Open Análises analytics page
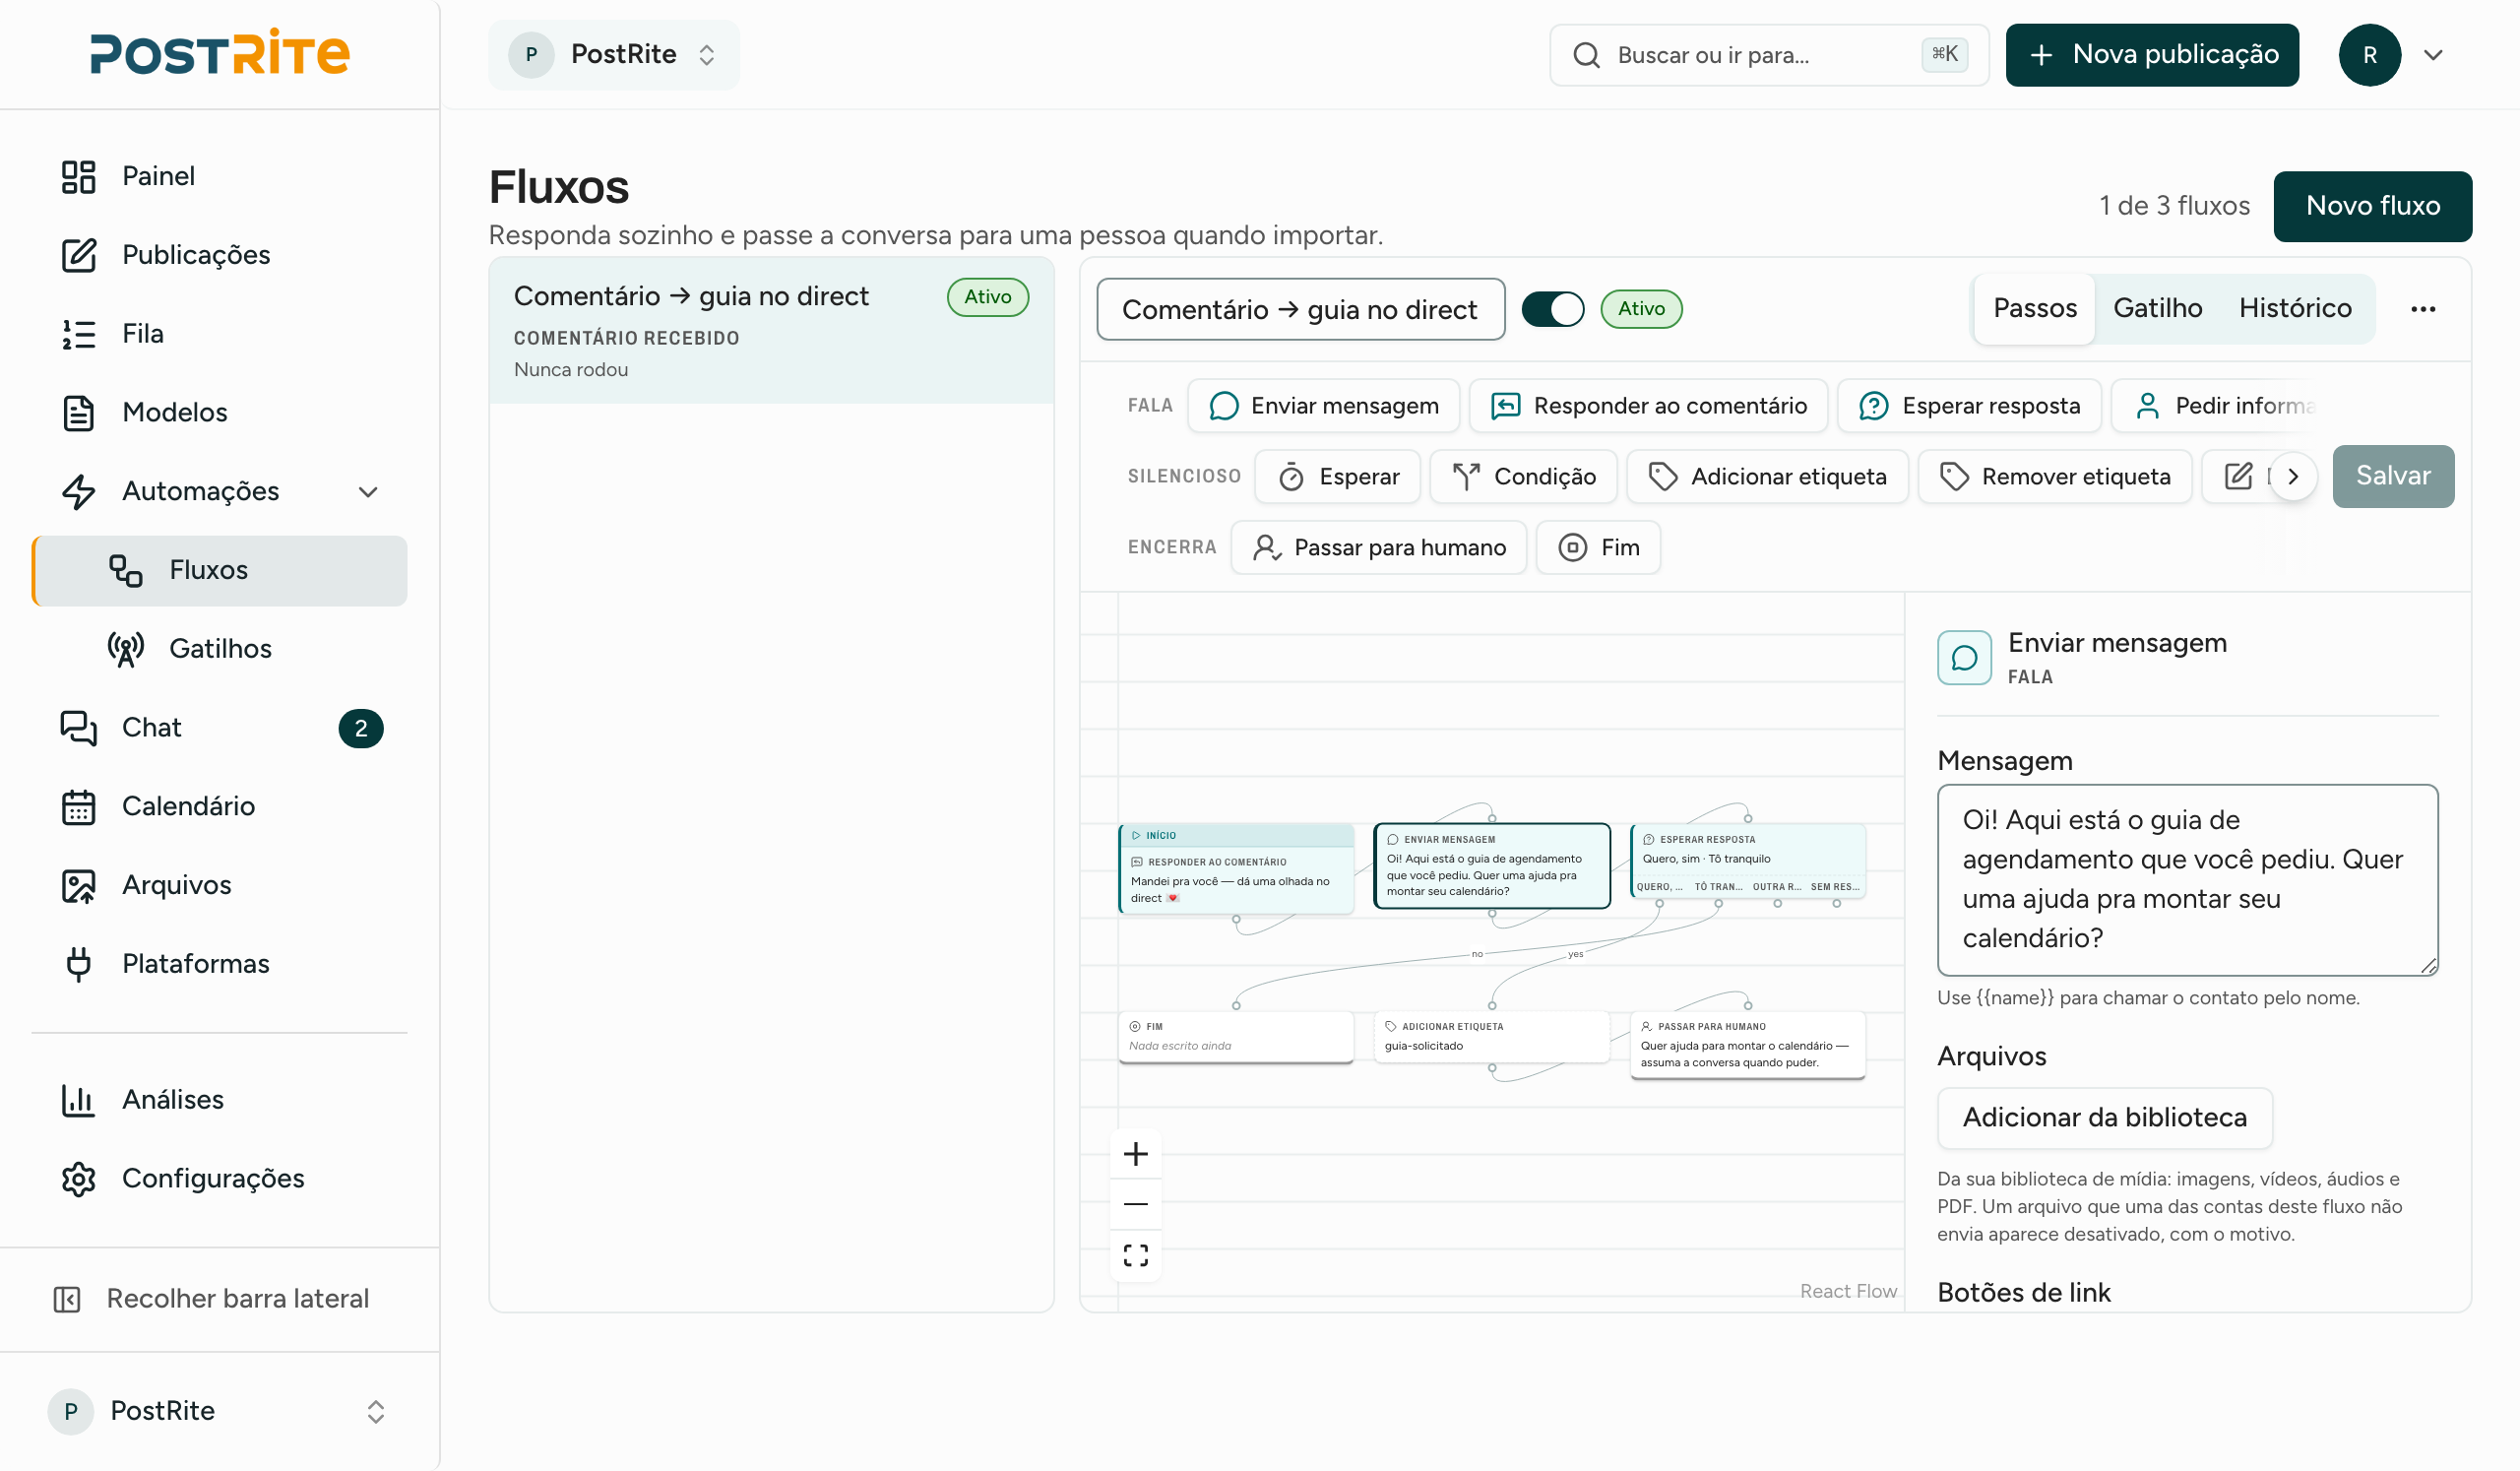The image size is (2520, 1471). 219,1100
